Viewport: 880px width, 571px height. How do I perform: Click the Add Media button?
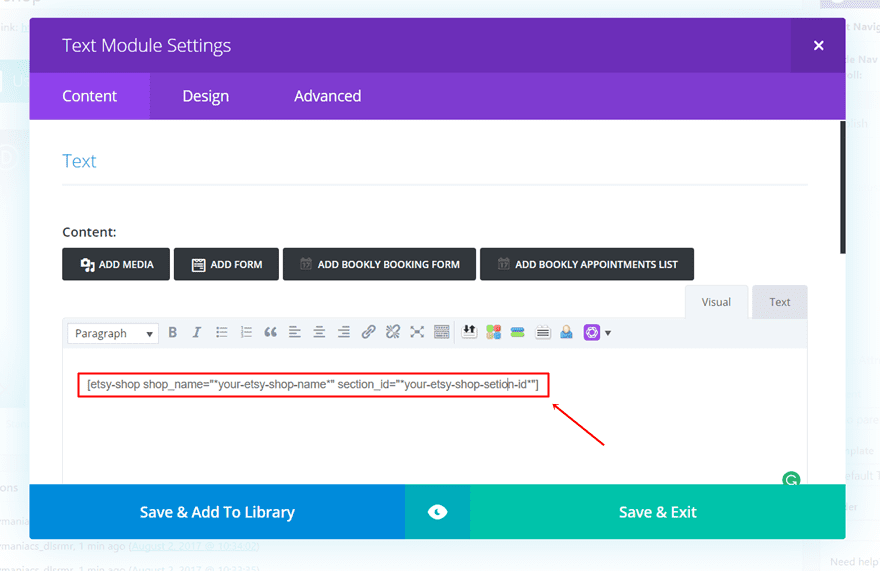116,265
